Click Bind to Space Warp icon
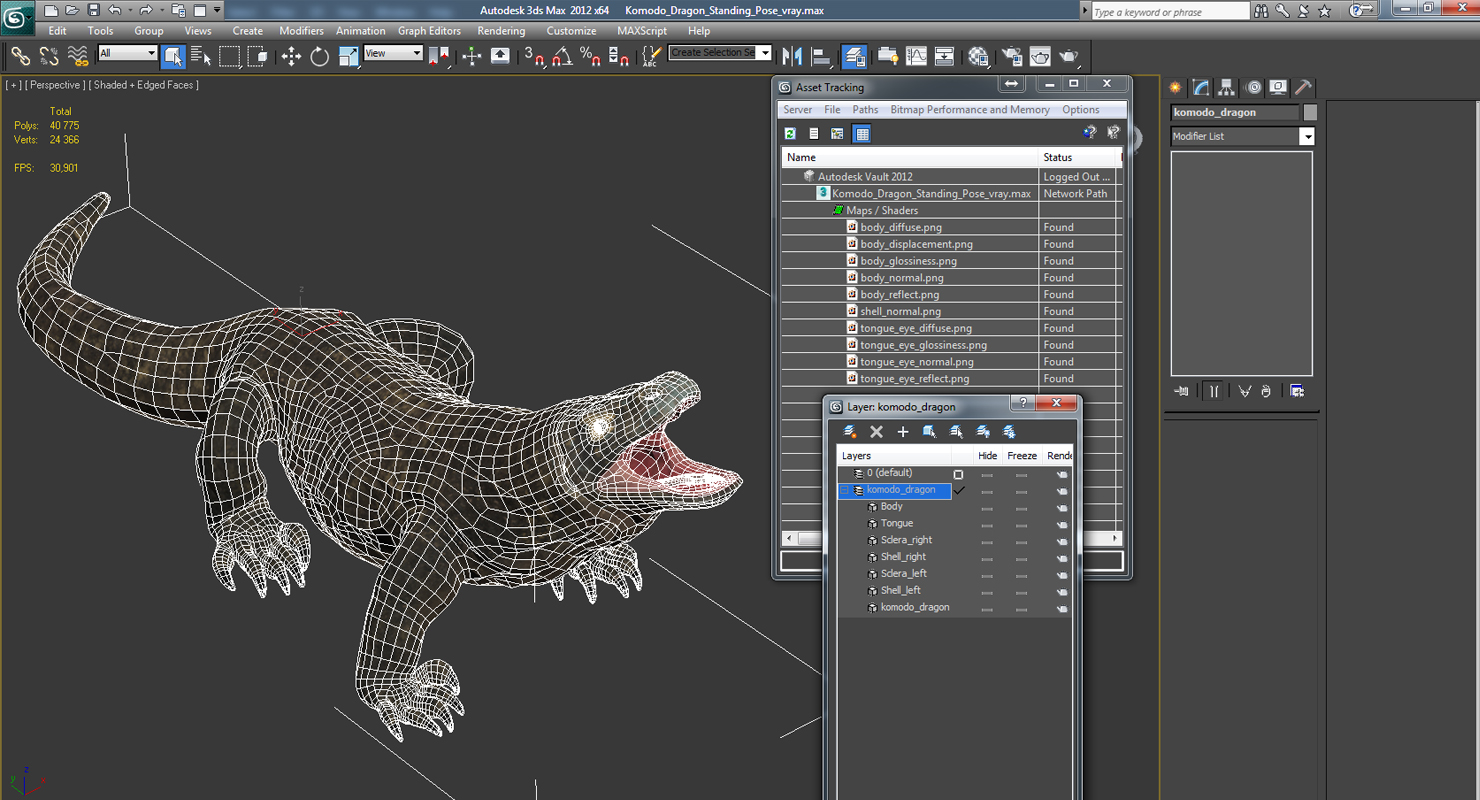This screenshot has height=800, width=1480. tap(77, 56)
